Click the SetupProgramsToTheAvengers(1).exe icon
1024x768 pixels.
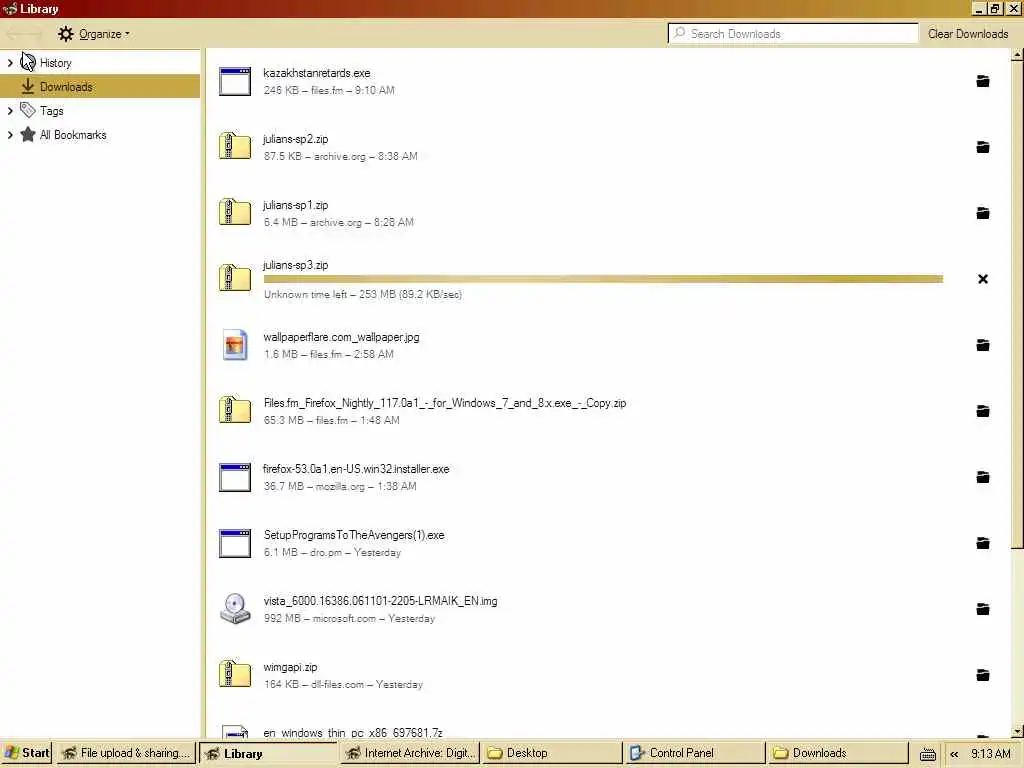point(234,543)
